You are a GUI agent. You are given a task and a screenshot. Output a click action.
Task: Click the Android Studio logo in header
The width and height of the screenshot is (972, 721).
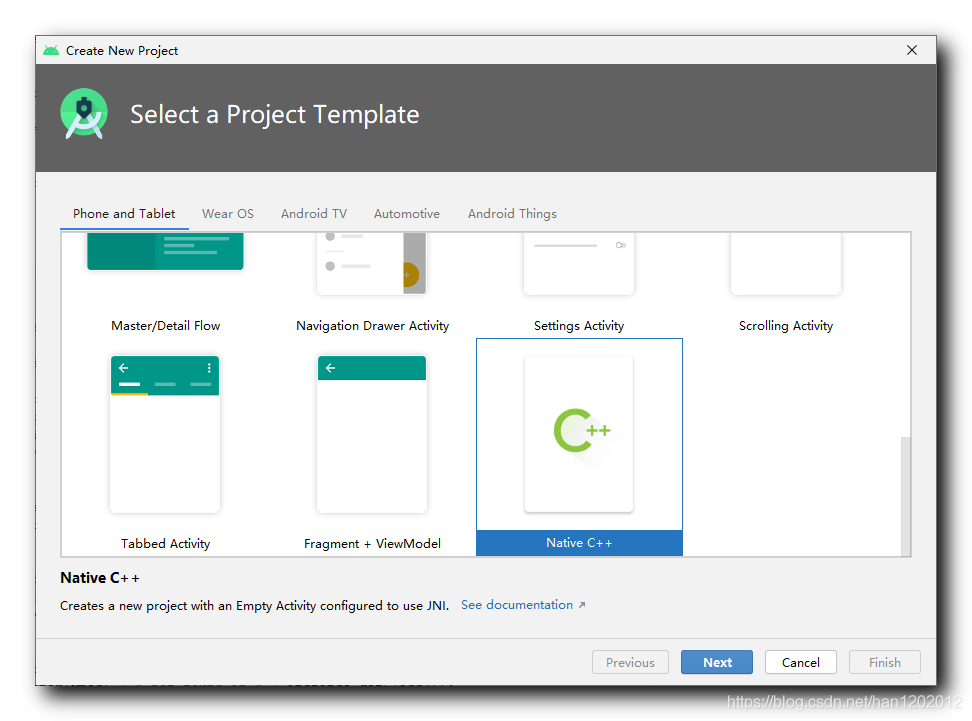pos(84,113)
